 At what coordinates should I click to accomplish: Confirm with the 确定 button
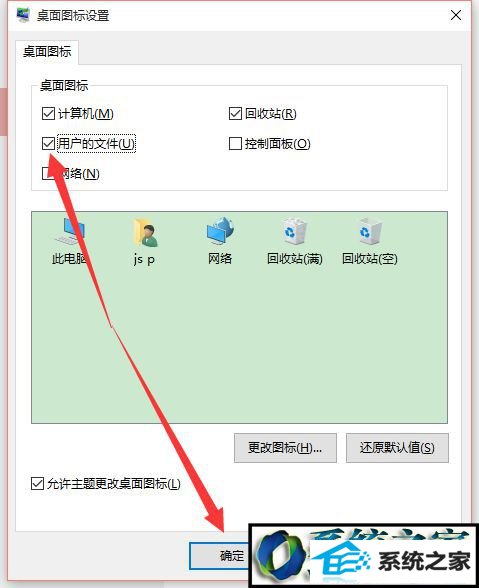219,556
